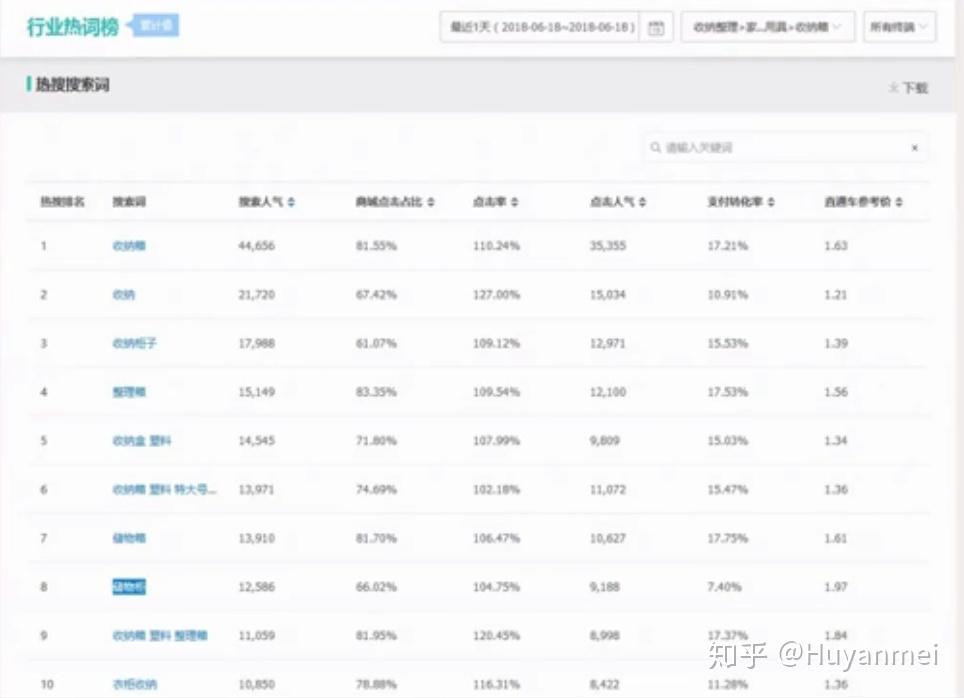Open the rank 3 search term 收纳柜子
This screenshot has height=698, width=964.
(x=135, y=343)
